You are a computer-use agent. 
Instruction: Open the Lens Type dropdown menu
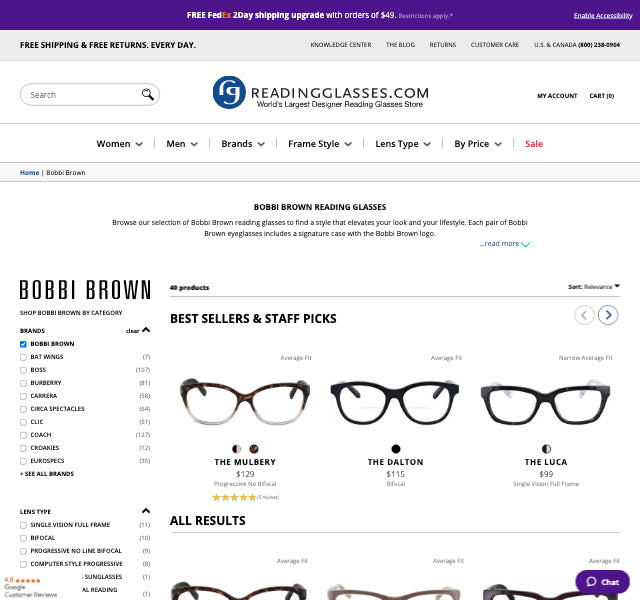(403, 144)
